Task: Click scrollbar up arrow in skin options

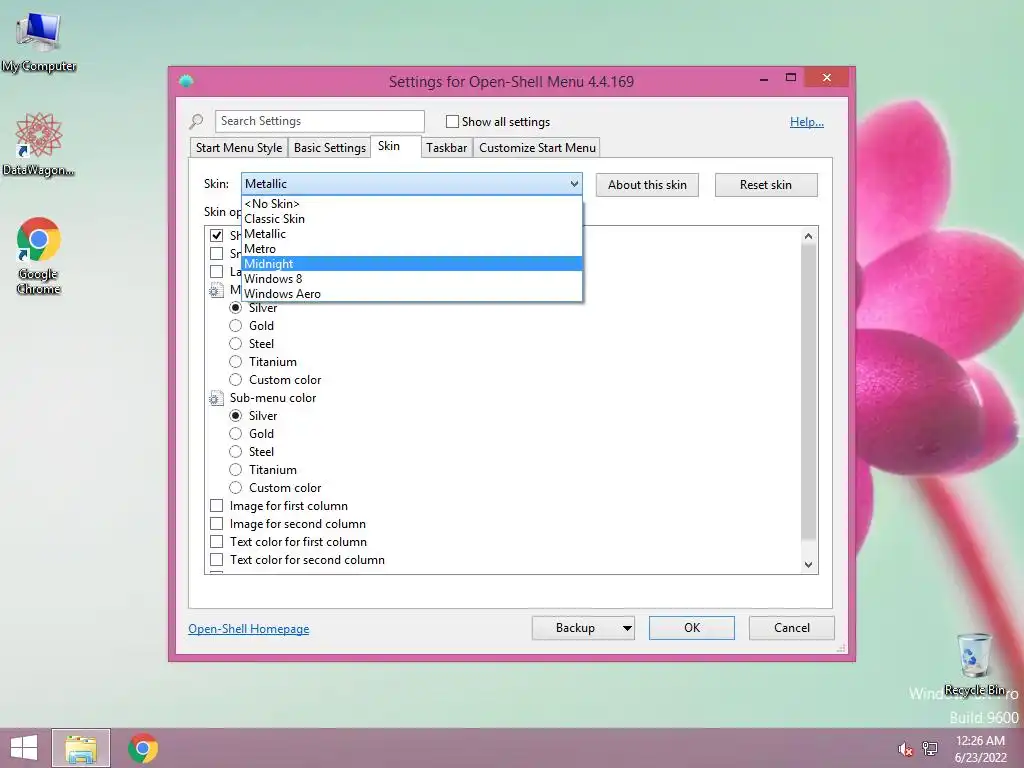Action: click(x=808, y=236)
